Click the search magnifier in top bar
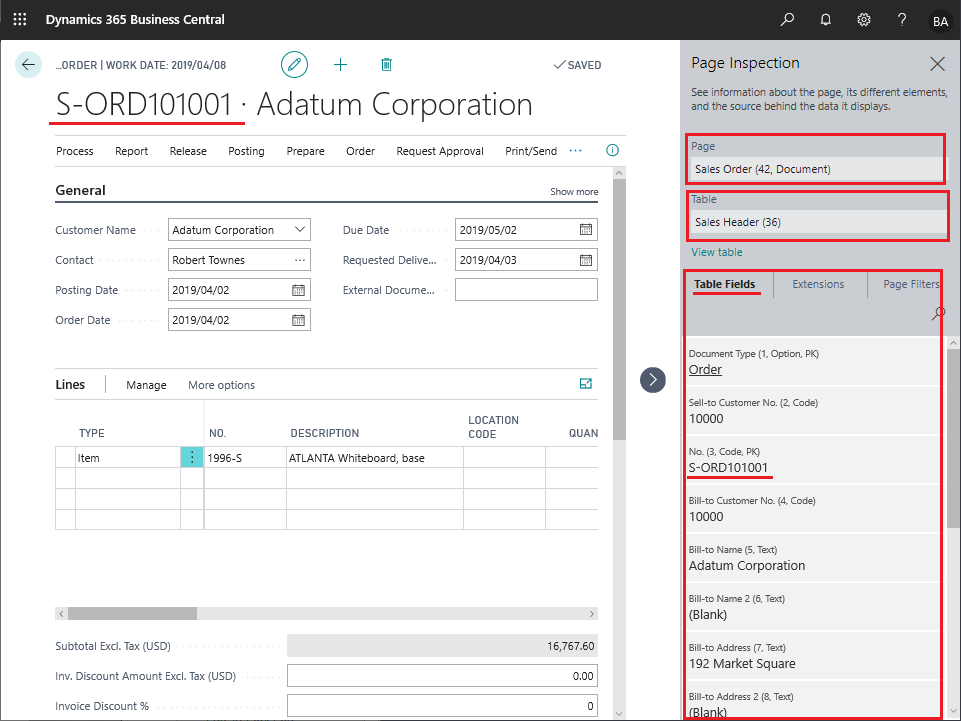The width and height of the screenshot is (961, 721). point(787,20)
